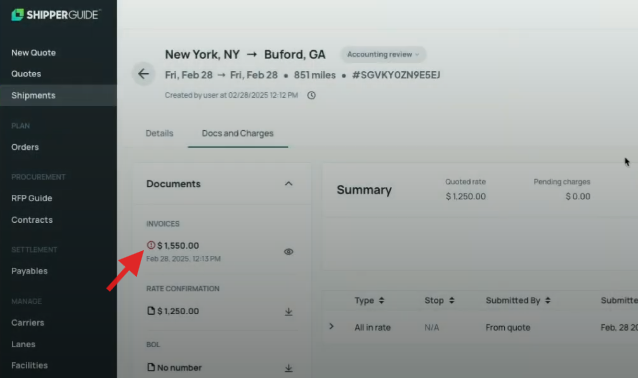638x378 pixels.
Task: Download the BOL No number document
Action: [x=288, y=368]
